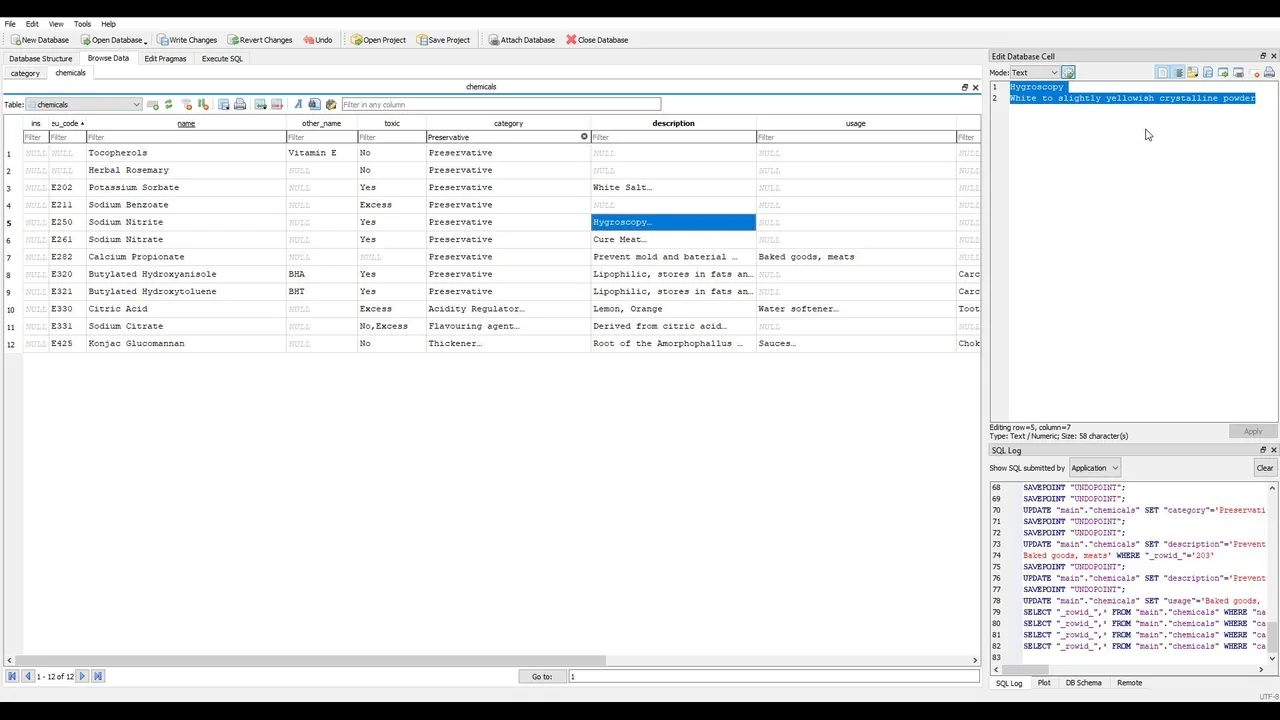
Task: Float the SQL Log panel
Action: coord(1262,450)
